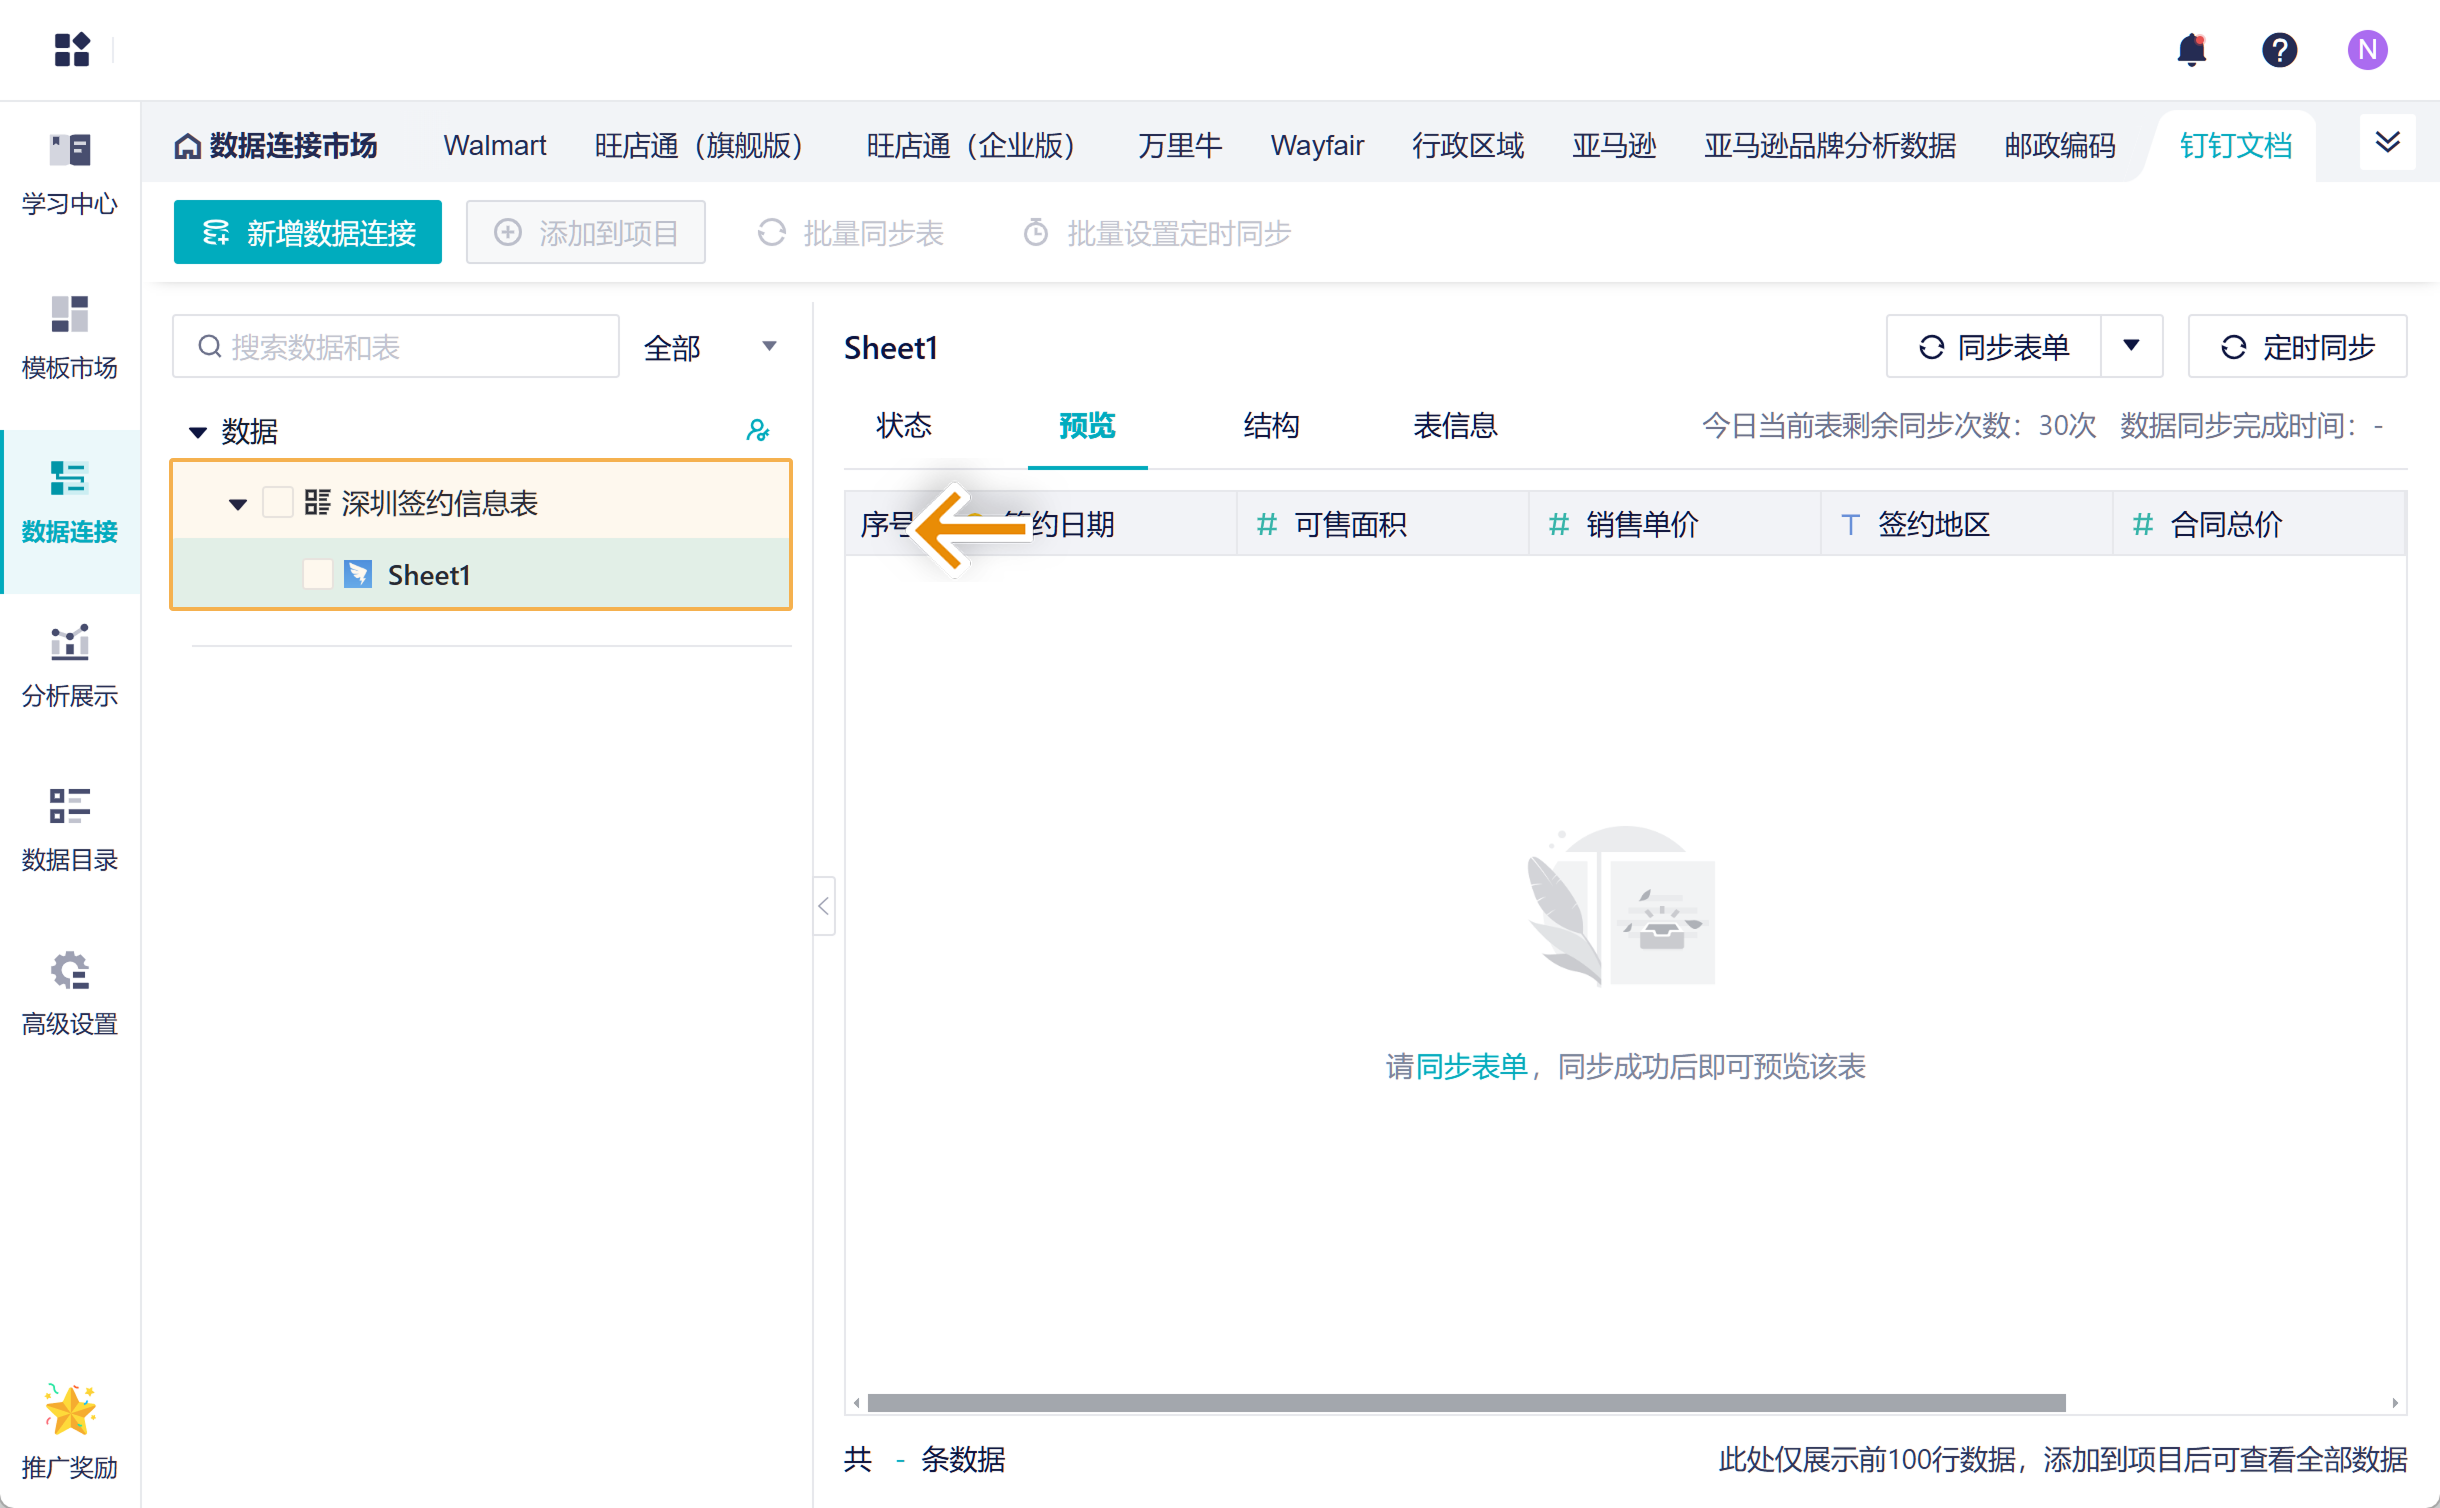Click the manage users icon beside 数据
Image resolution: width=2440 pixels, height=1508 pixels.
pos(758,431)
